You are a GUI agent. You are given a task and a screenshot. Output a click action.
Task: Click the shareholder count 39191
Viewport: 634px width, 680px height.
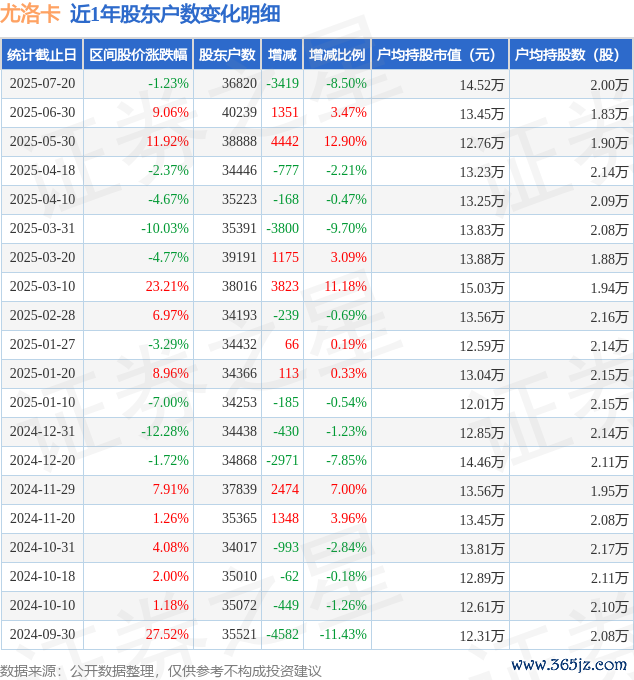click(239, 257)
